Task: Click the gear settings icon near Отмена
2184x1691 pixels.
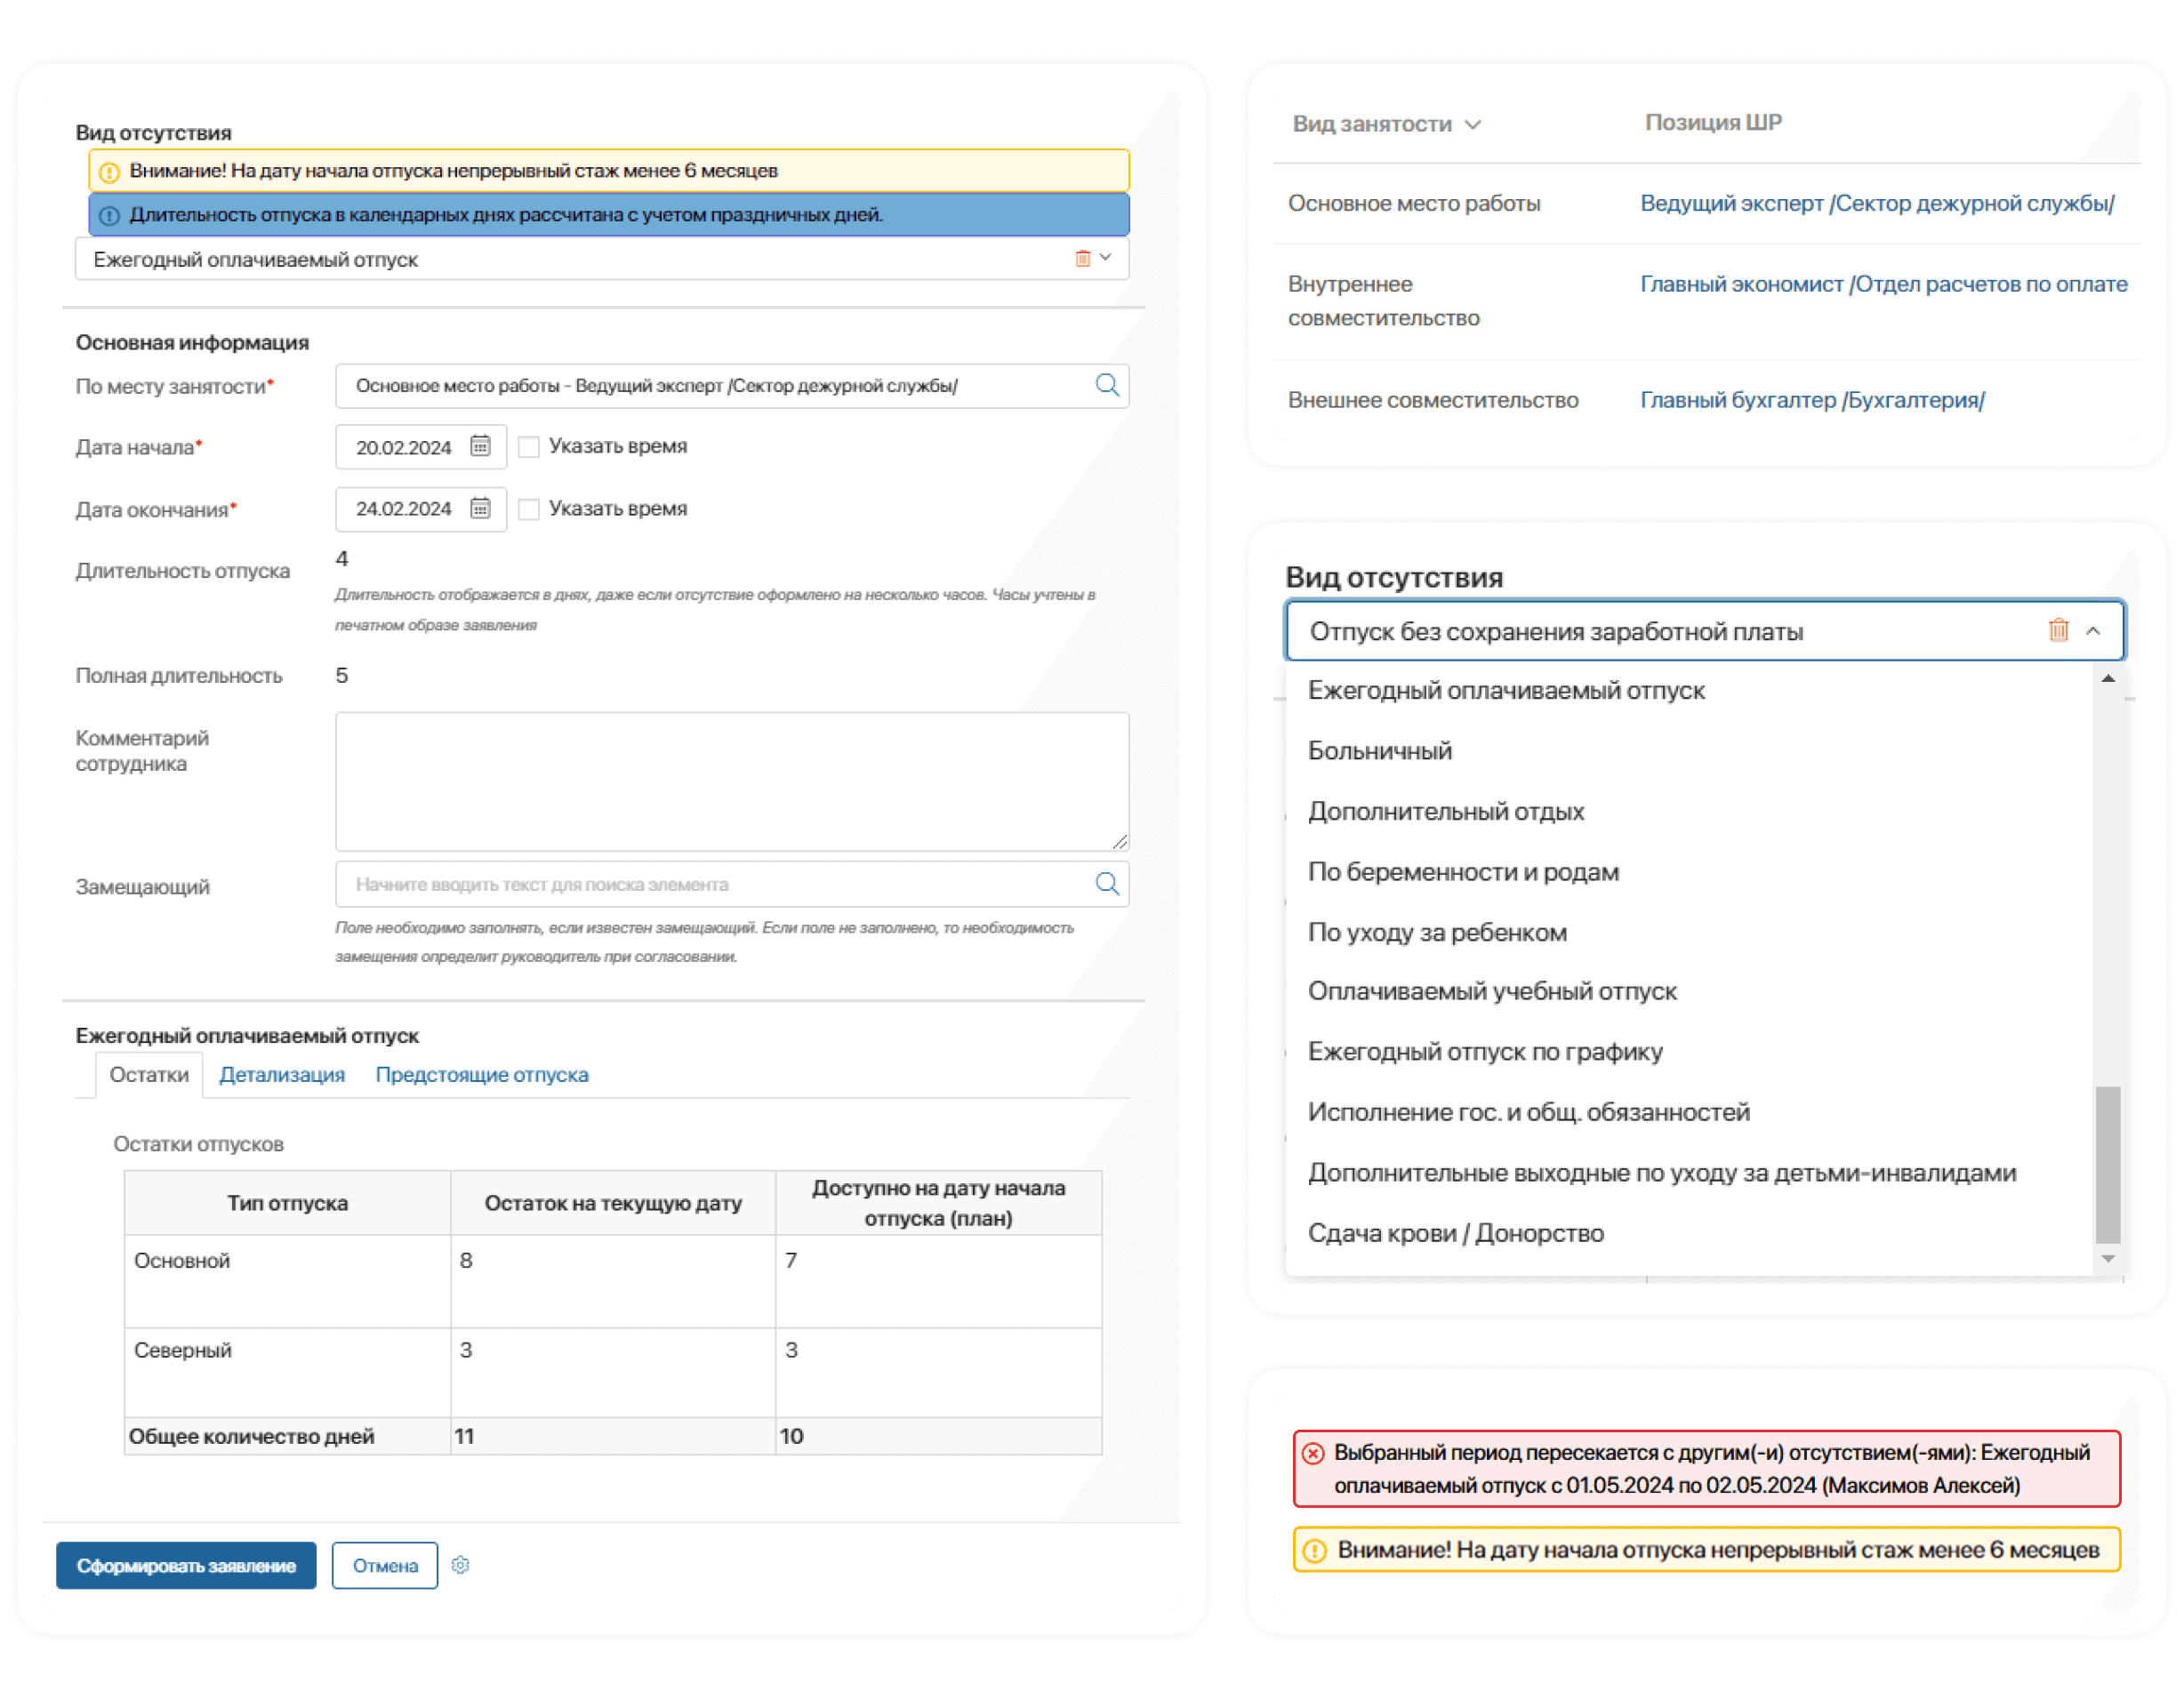Action: (x=460, y=1565)
